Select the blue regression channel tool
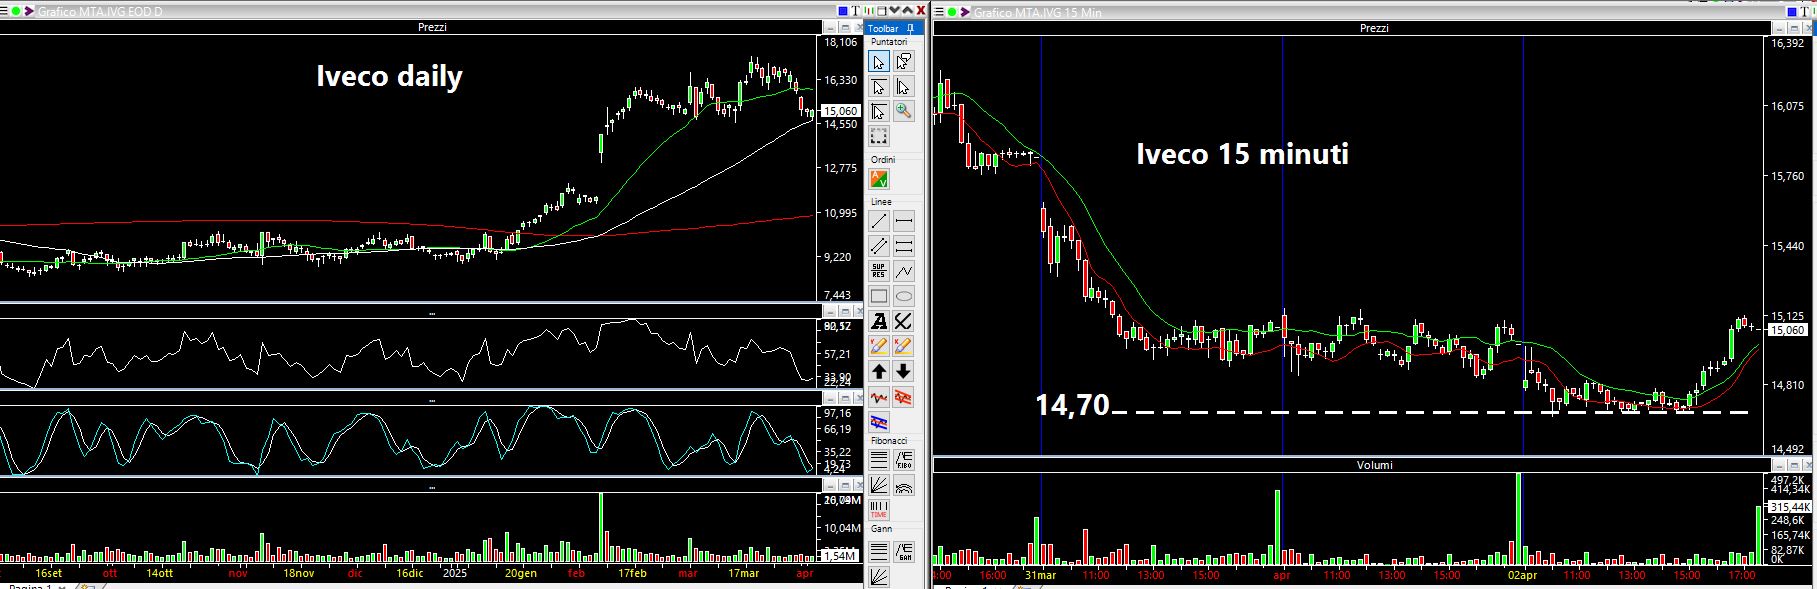This screenshot has height=589, width=1817. pos(878,421)
